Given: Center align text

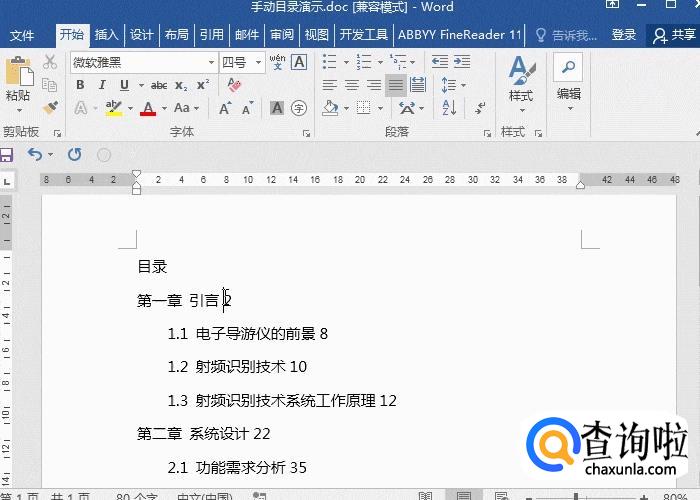Looking at the screenshot, I should coord(352,85).
